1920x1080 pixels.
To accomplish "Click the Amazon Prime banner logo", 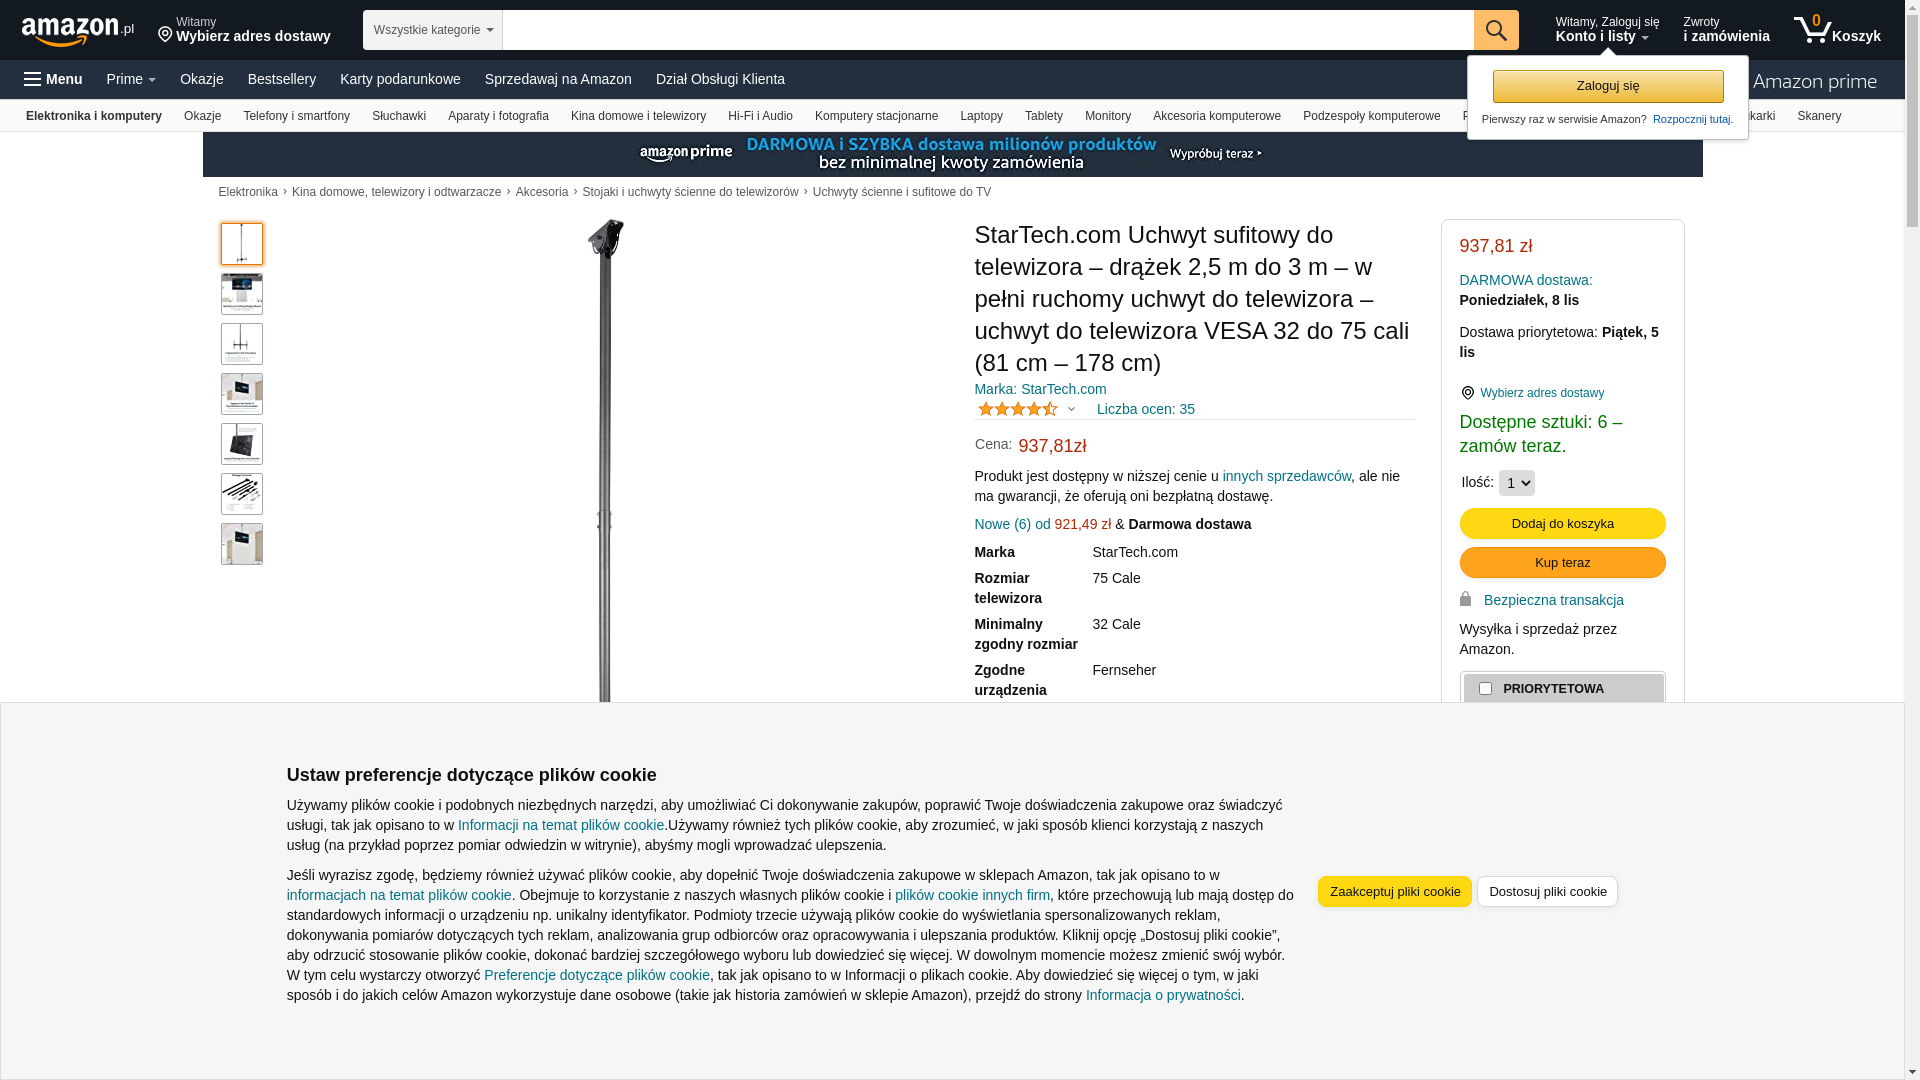I will pyautogui.click(x=685, y=153).
